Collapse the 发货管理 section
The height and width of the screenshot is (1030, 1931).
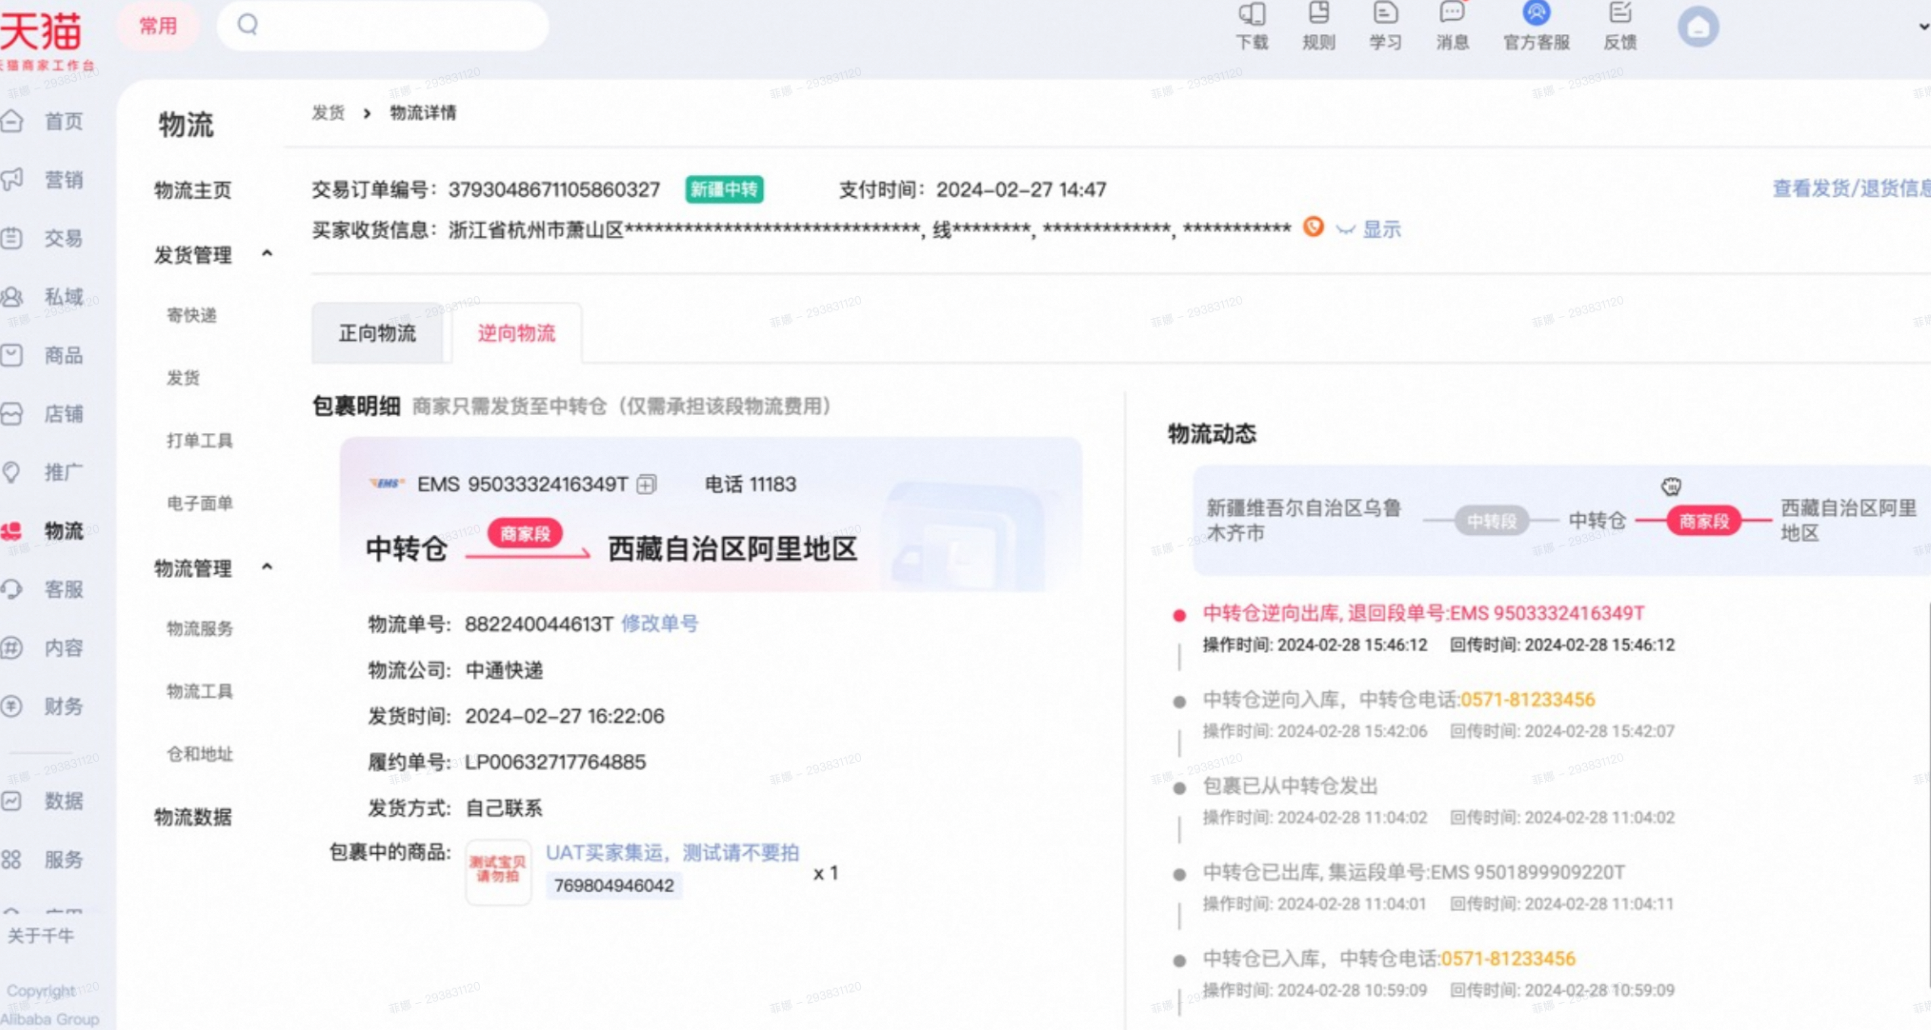267,254
